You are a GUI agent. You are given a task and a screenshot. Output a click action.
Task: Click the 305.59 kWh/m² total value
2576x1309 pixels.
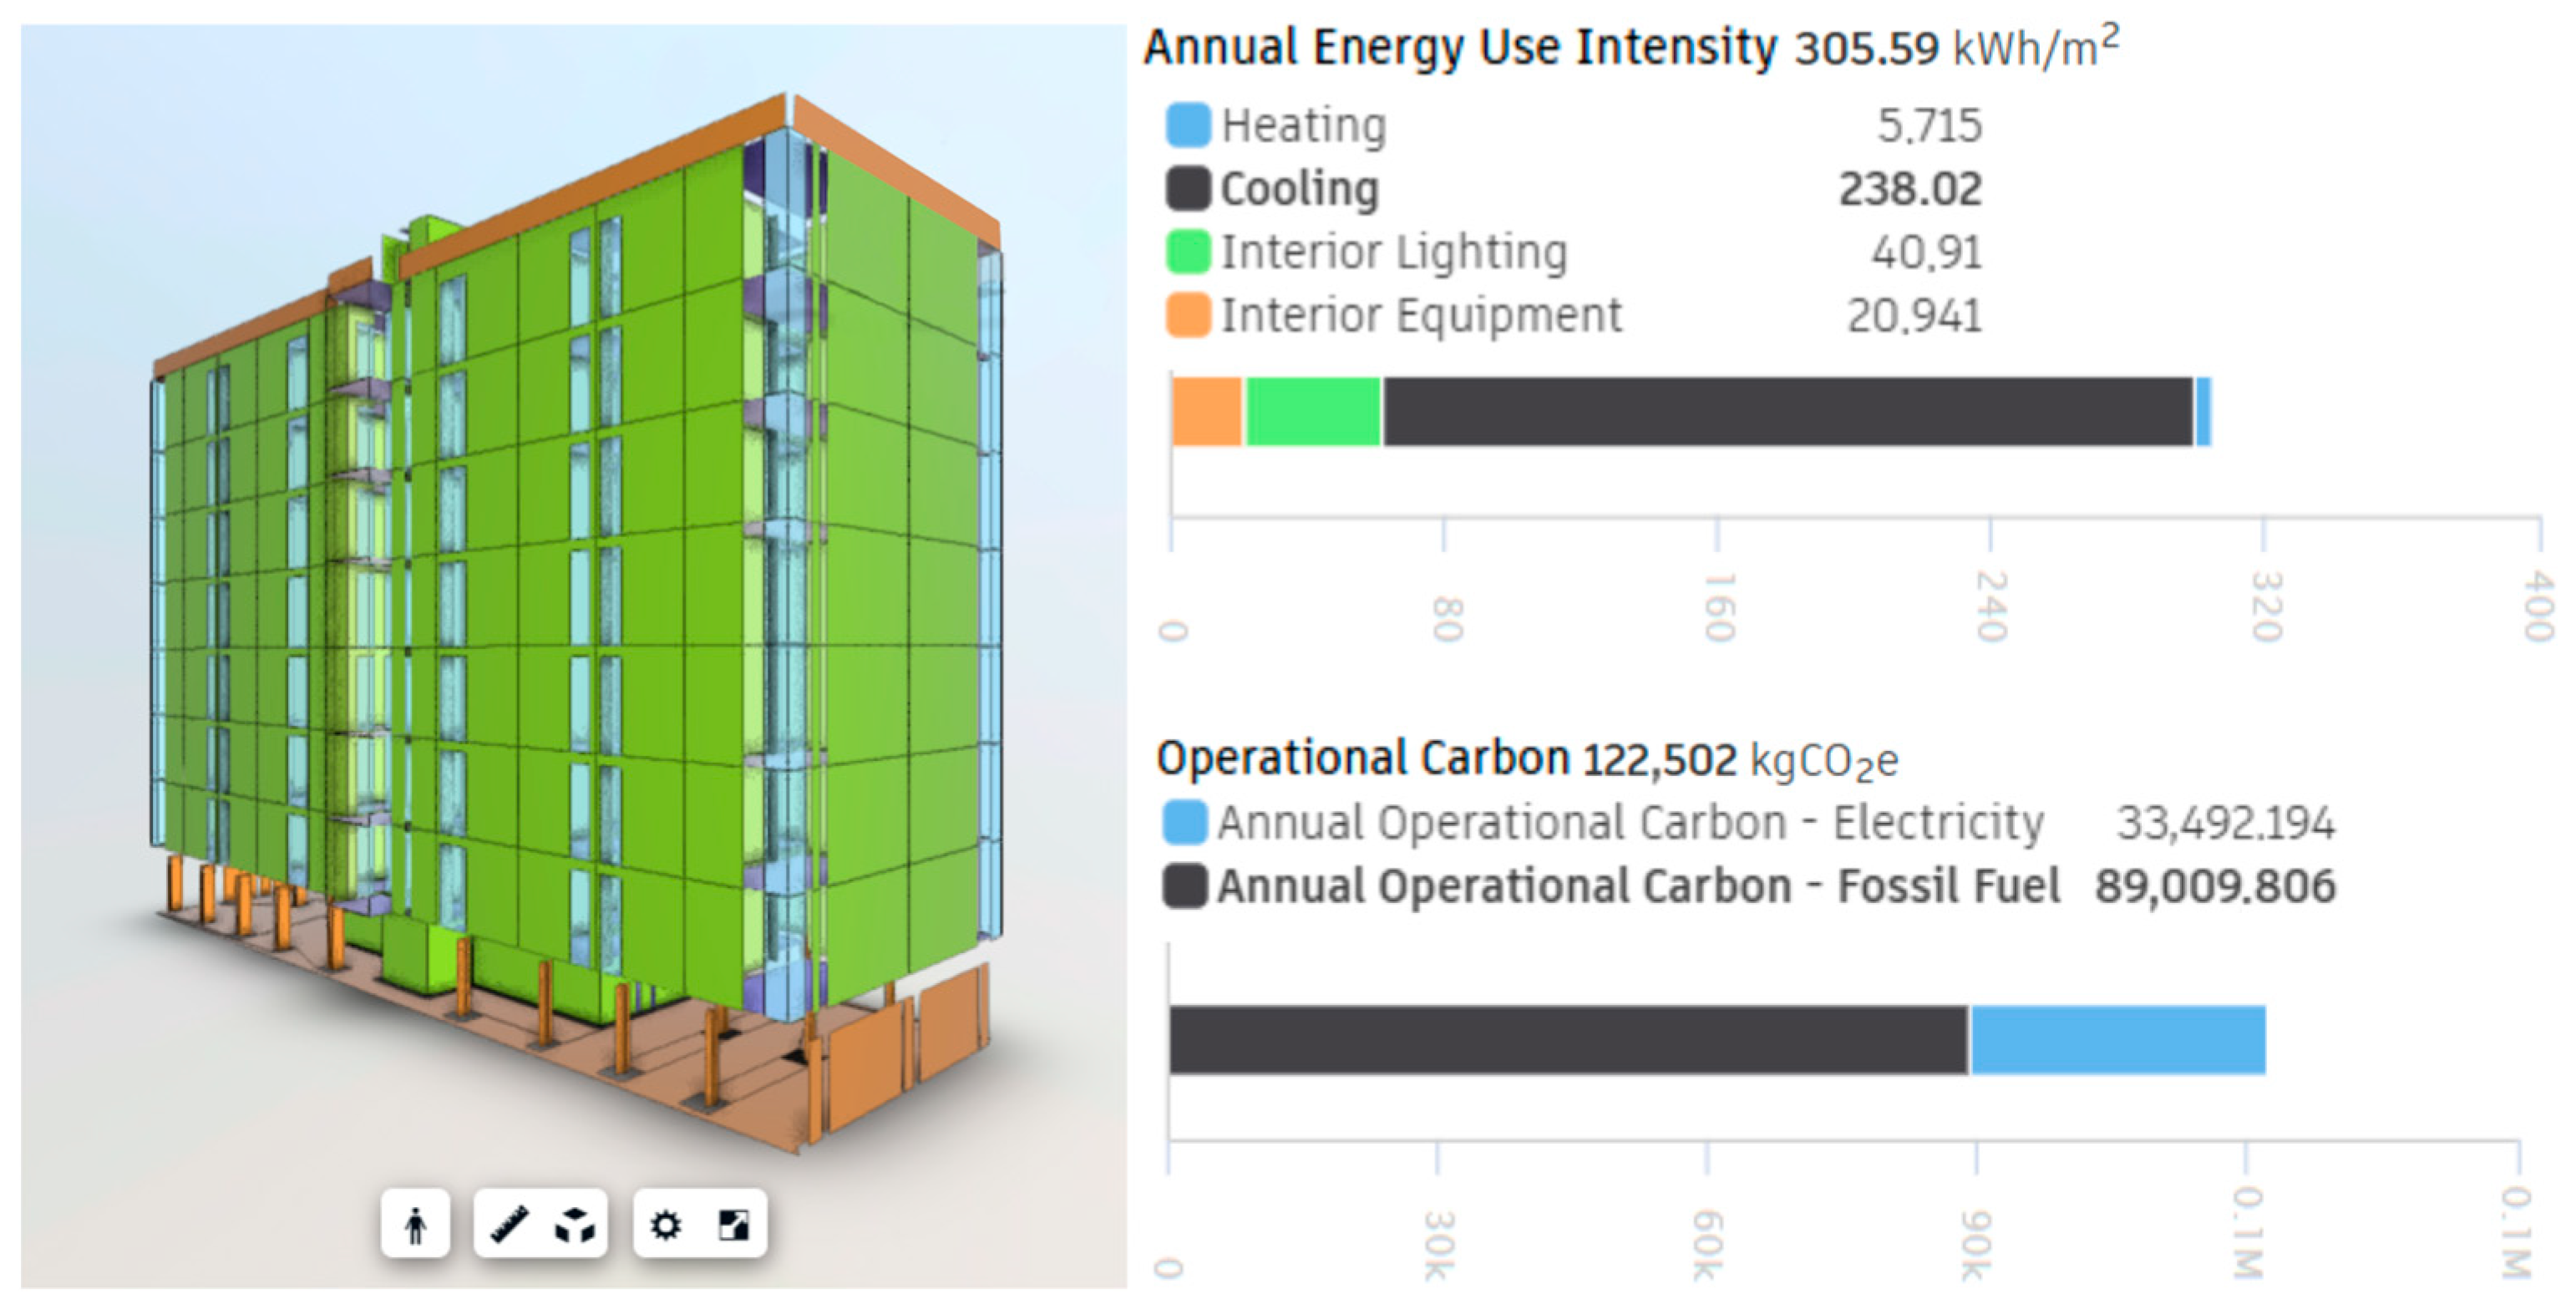coord(1956,46)
